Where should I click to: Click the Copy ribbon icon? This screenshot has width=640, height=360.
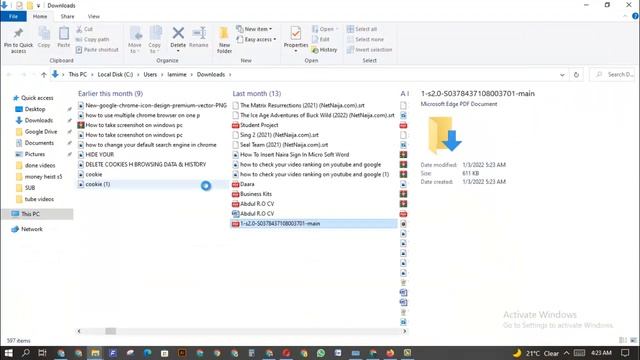(x=44, y=37)
